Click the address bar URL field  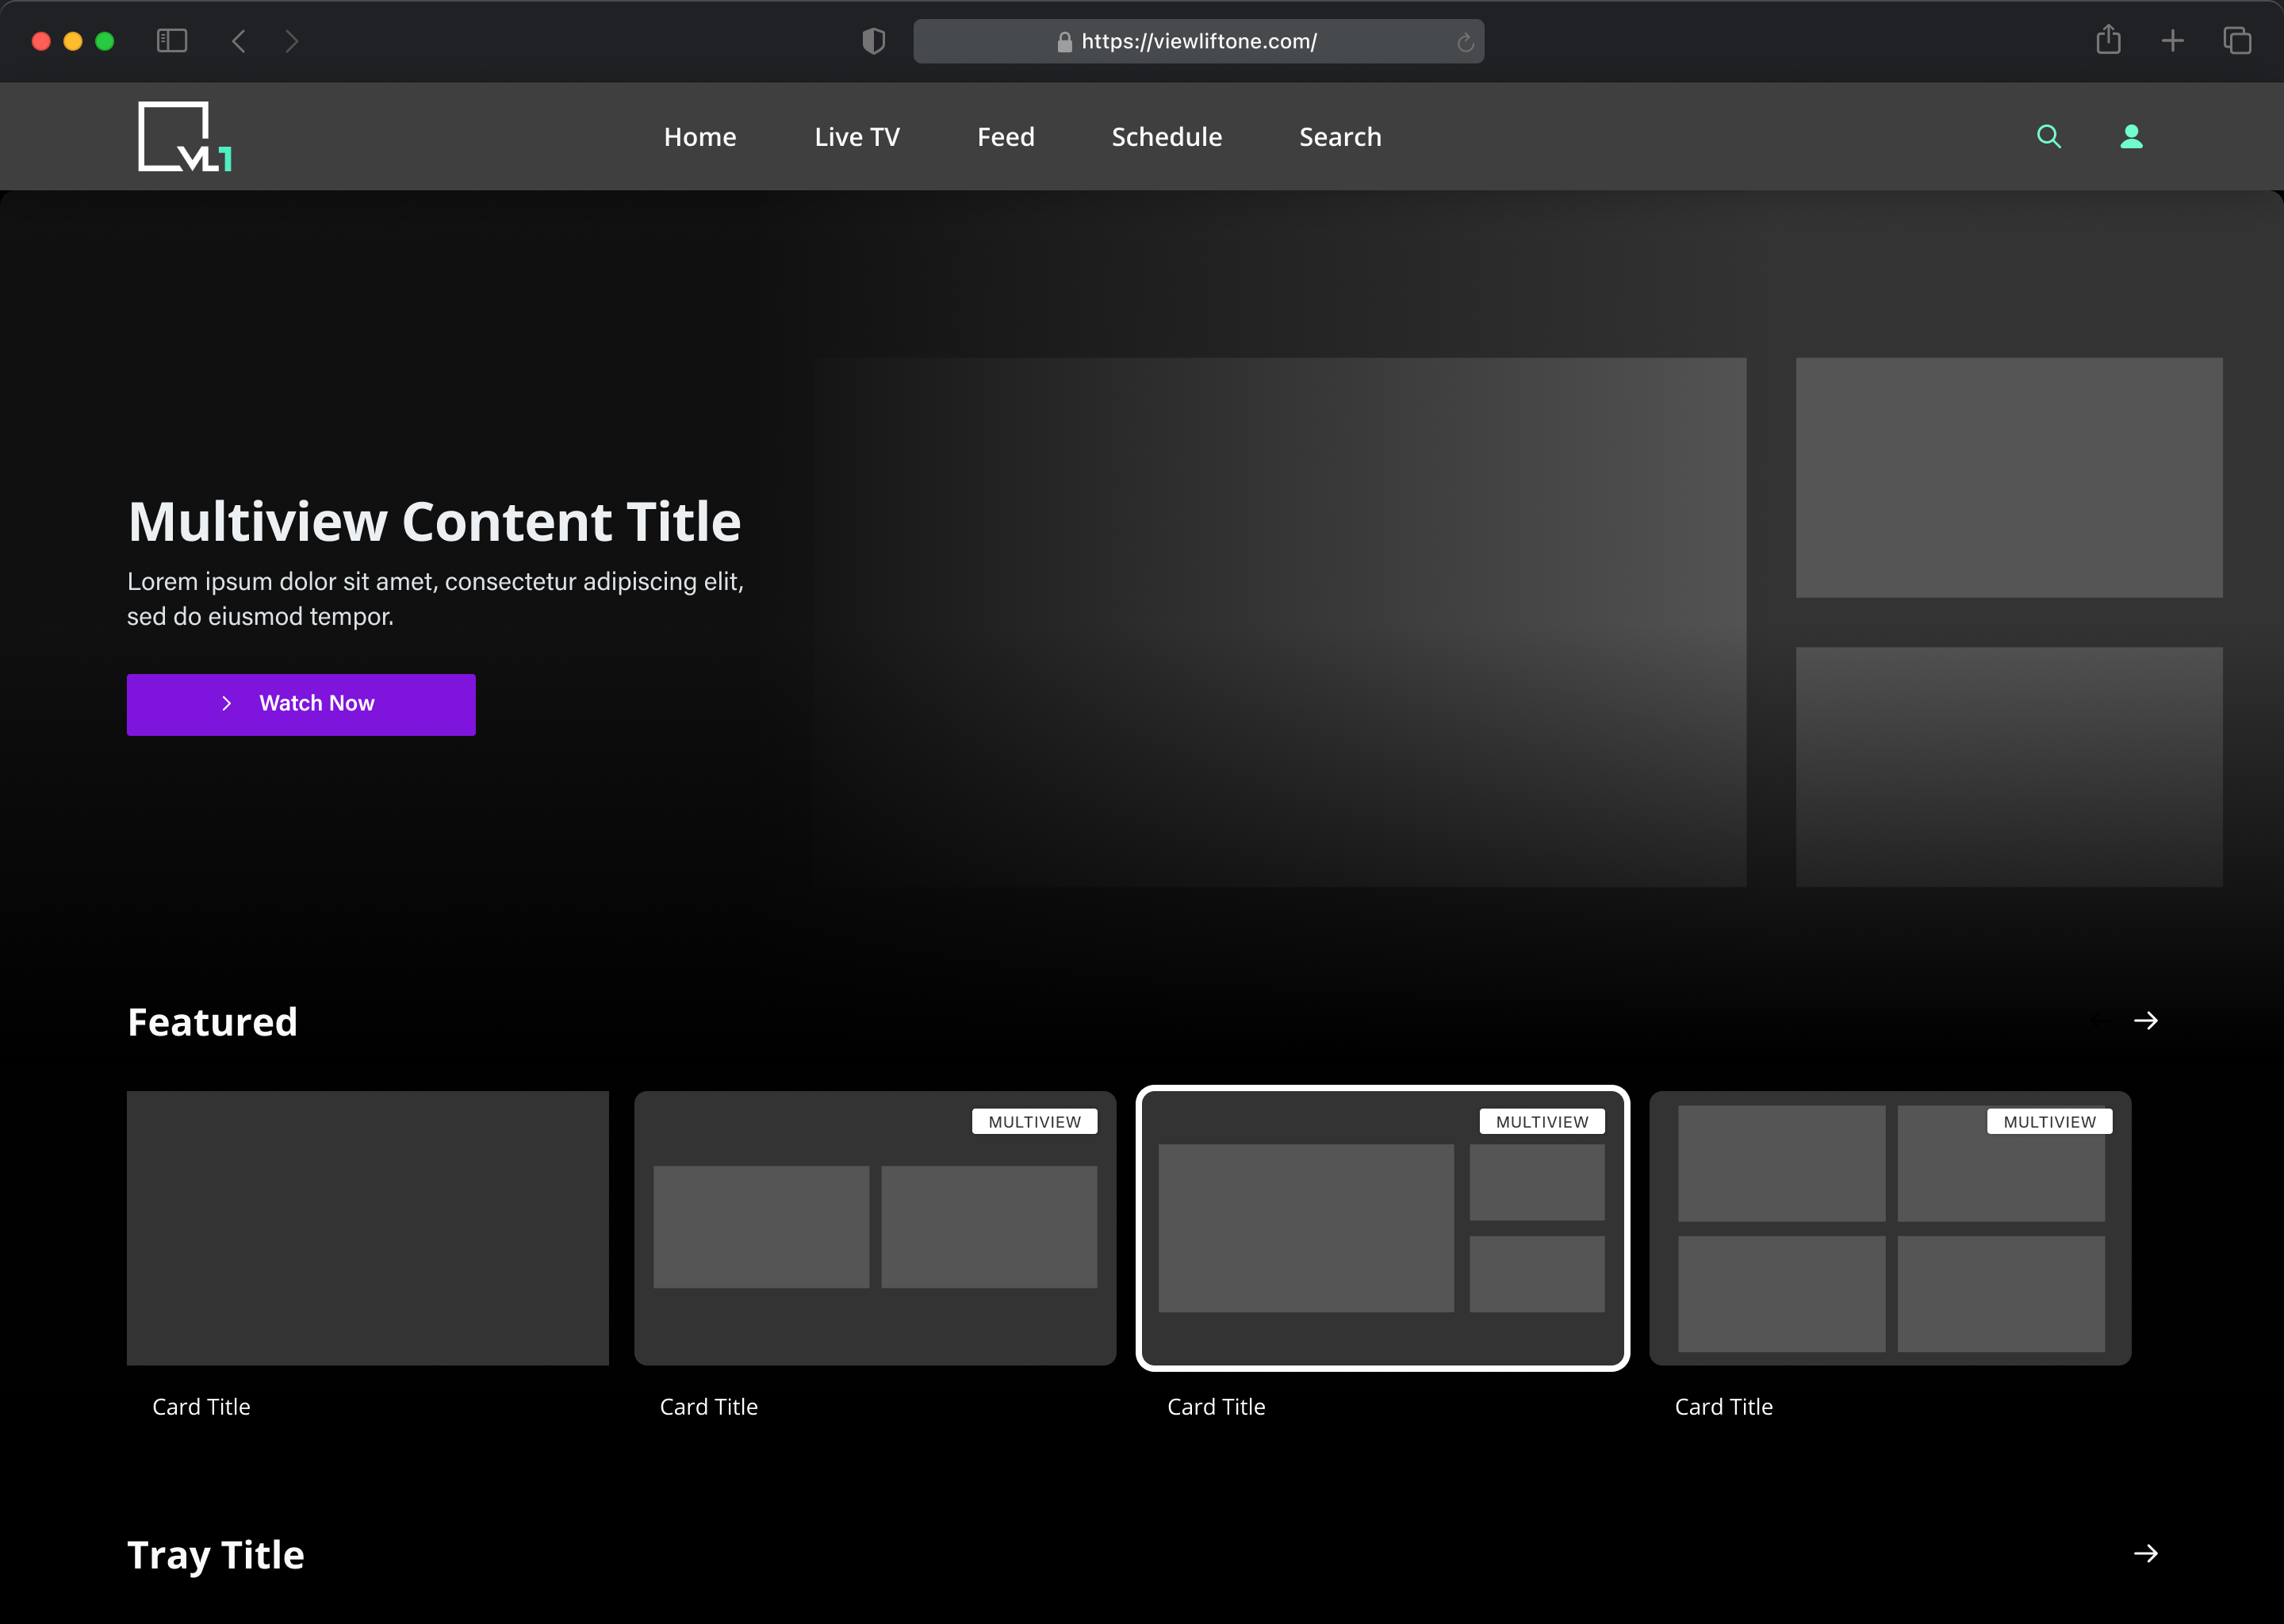[1198, 41]
